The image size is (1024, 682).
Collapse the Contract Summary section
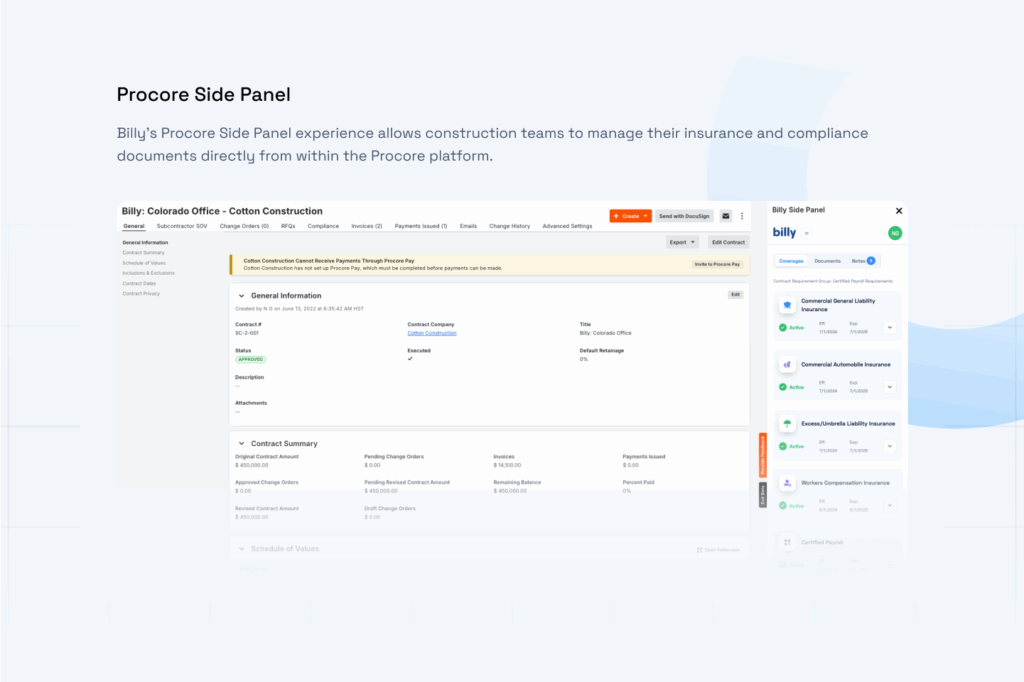point(241,444)
